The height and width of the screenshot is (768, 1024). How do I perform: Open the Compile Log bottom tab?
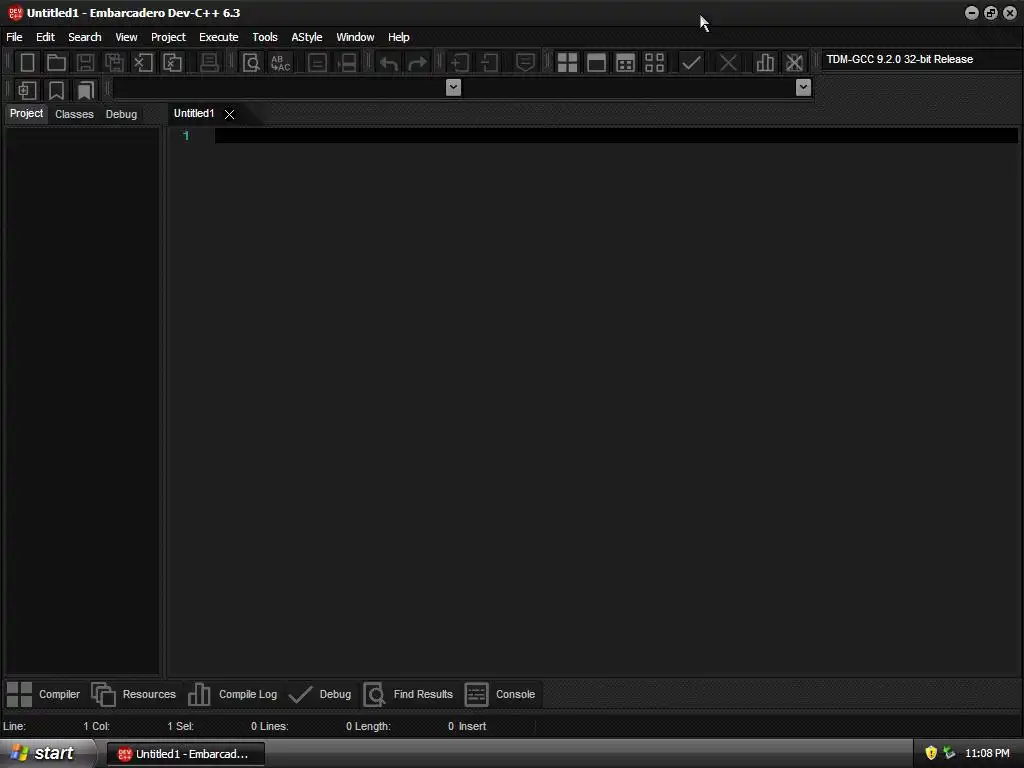[233, 694]
